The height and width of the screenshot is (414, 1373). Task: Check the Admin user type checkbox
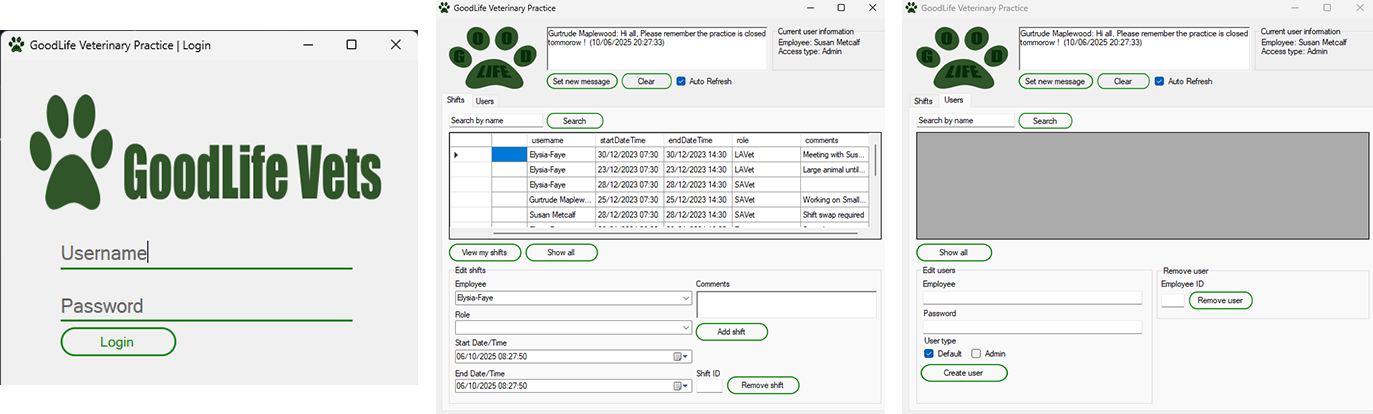pyautogui.click(x=977, y=354)
